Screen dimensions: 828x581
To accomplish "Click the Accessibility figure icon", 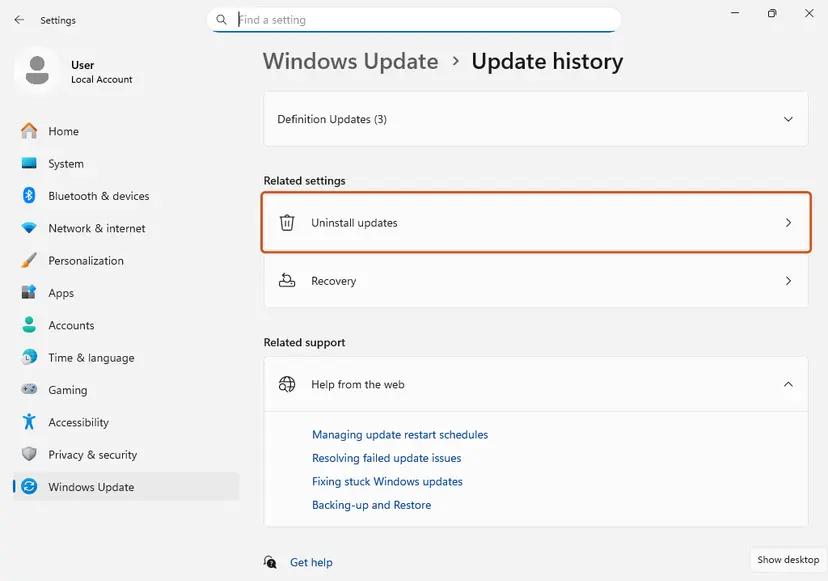I will [29, 421].
